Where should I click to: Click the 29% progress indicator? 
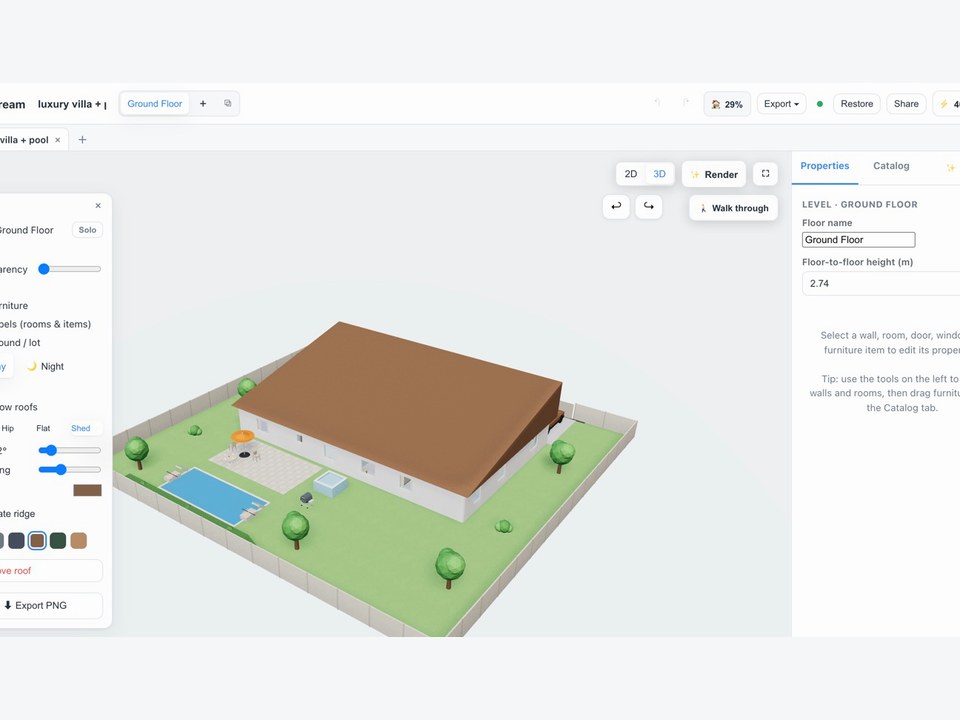point(727,104)
